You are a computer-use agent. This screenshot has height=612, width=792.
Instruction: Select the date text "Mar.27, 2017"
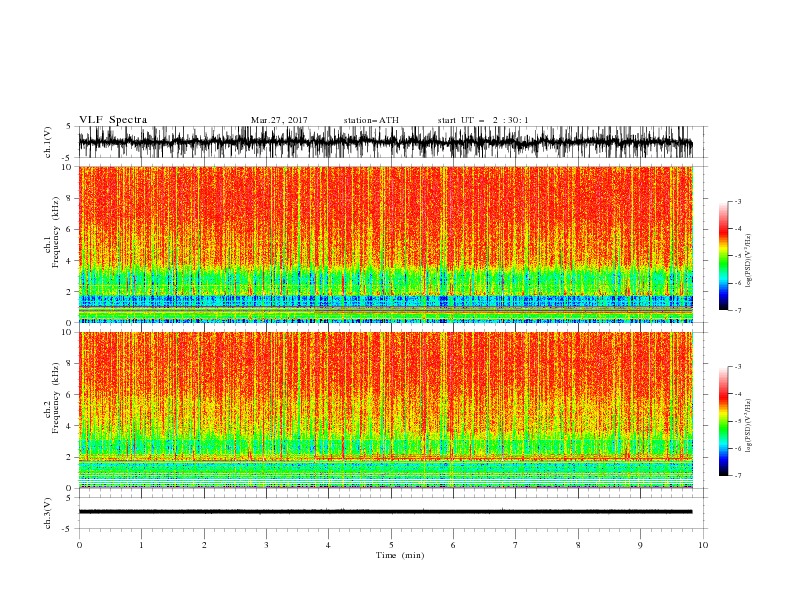[279, 120]
